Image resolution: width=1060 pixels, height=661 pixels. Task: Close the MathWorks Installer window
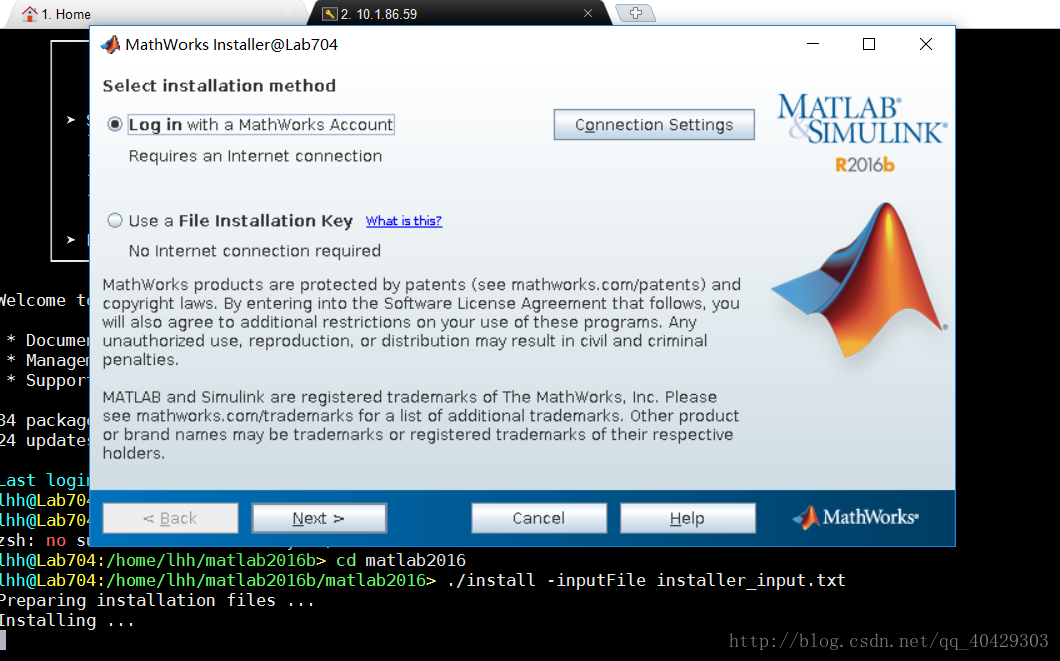(x=925, y=44)
